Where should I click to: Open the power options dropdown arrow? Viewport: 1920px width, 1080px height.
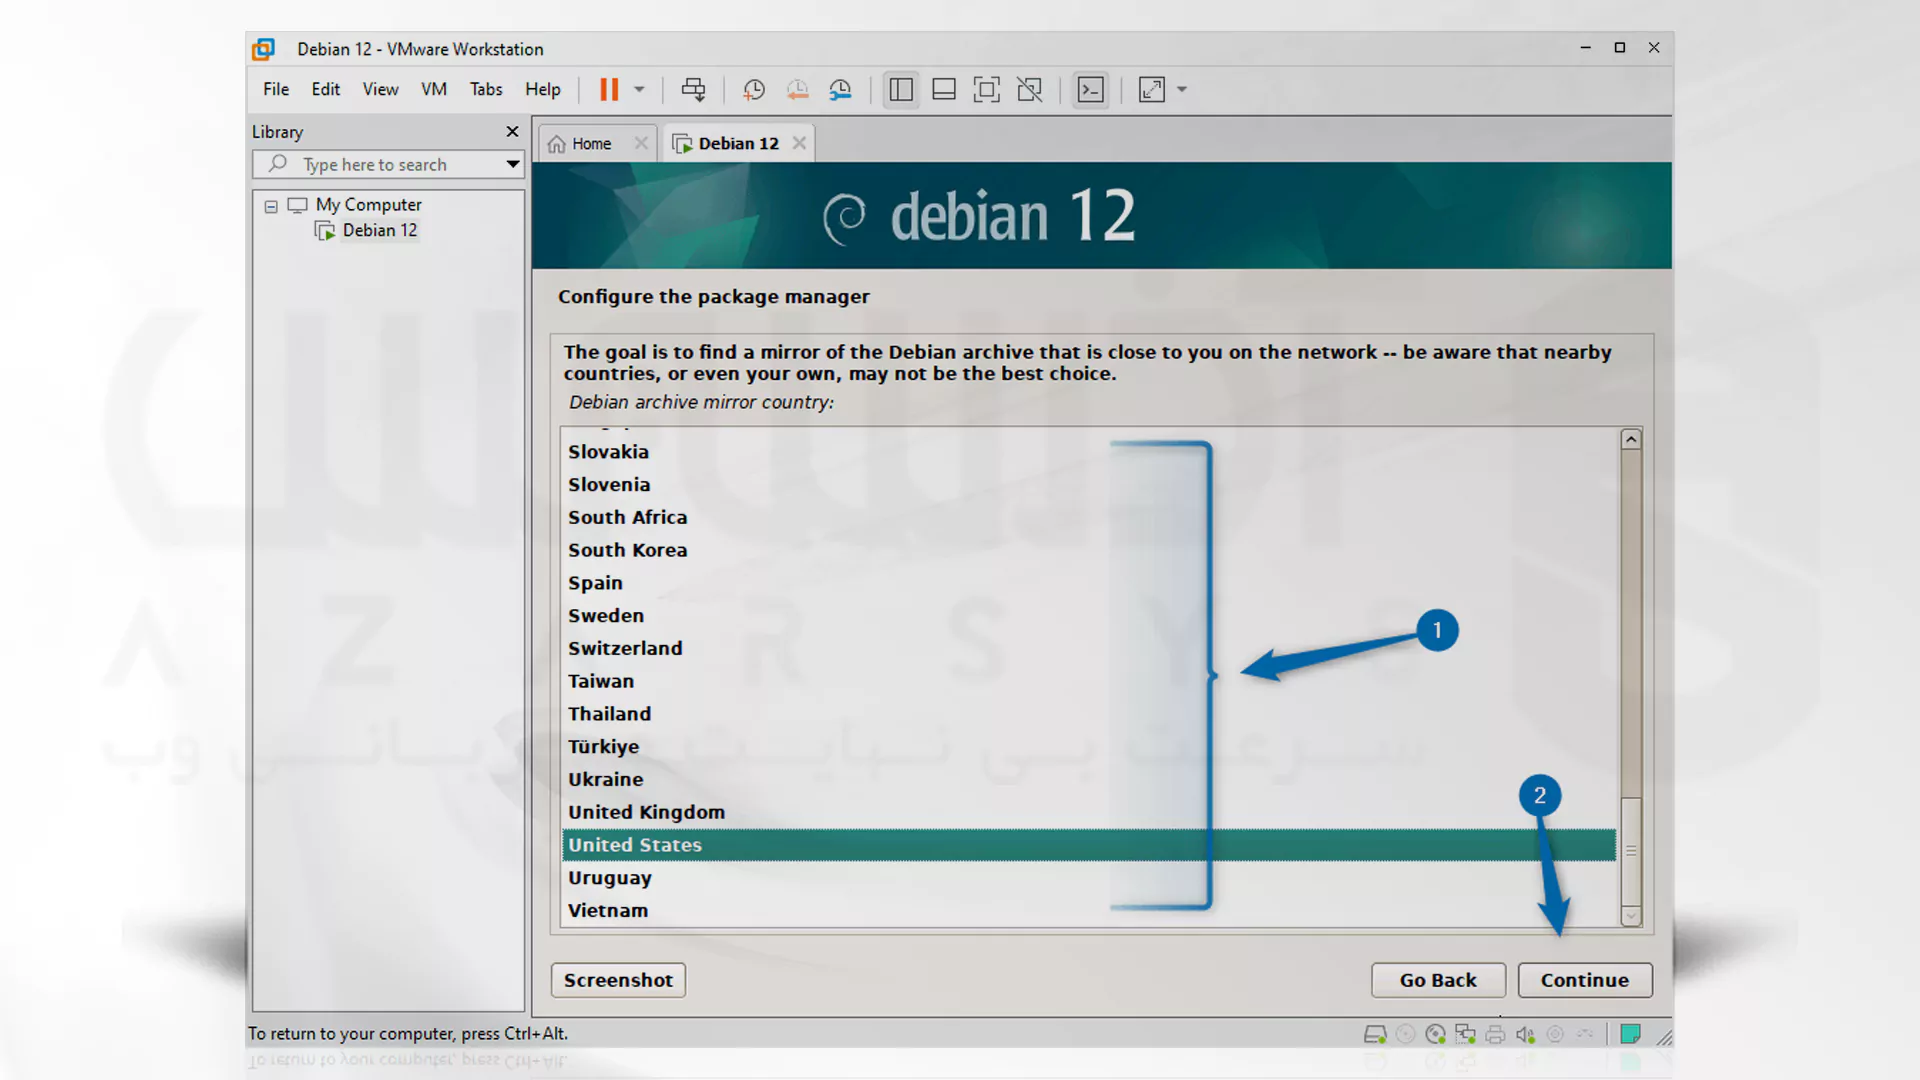tap(639, 90)
